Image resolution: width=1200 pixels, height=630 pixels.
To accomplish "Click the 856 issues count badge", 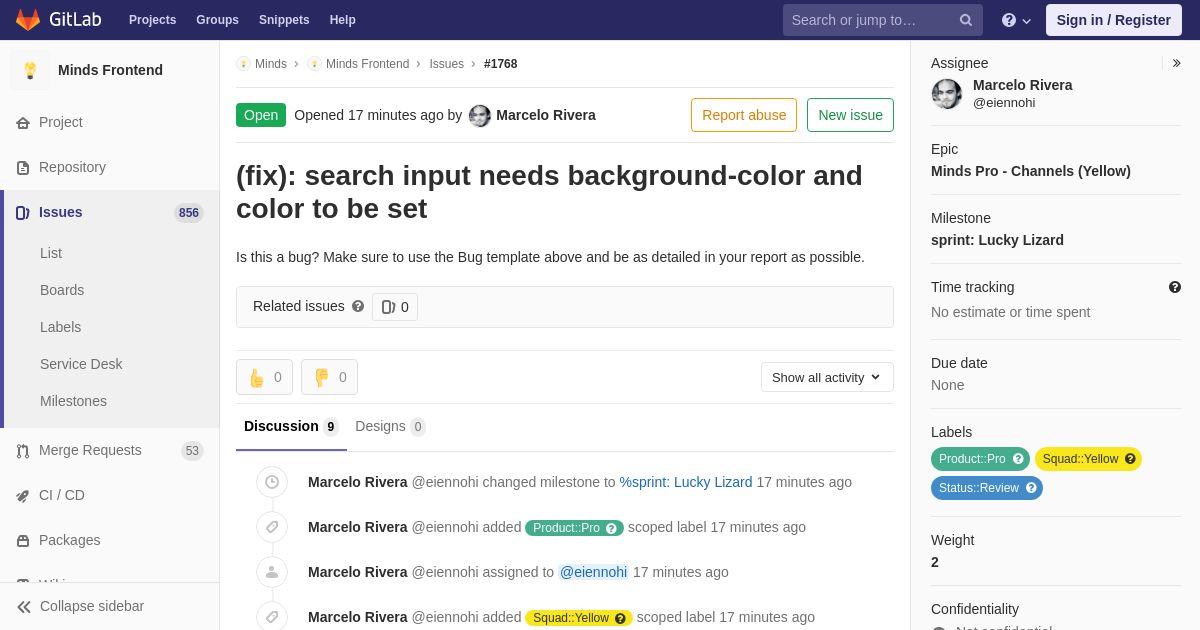I will coord(189,212).
